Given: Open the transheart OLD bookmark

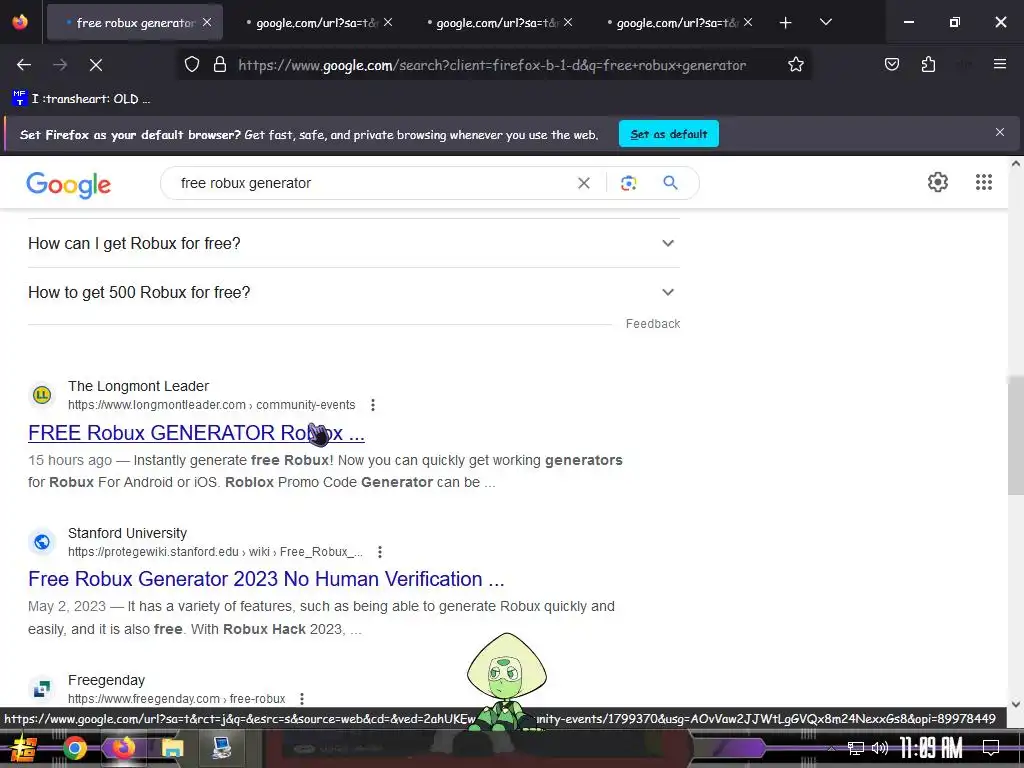Looking at the screenshot, I should coord(81,99).
